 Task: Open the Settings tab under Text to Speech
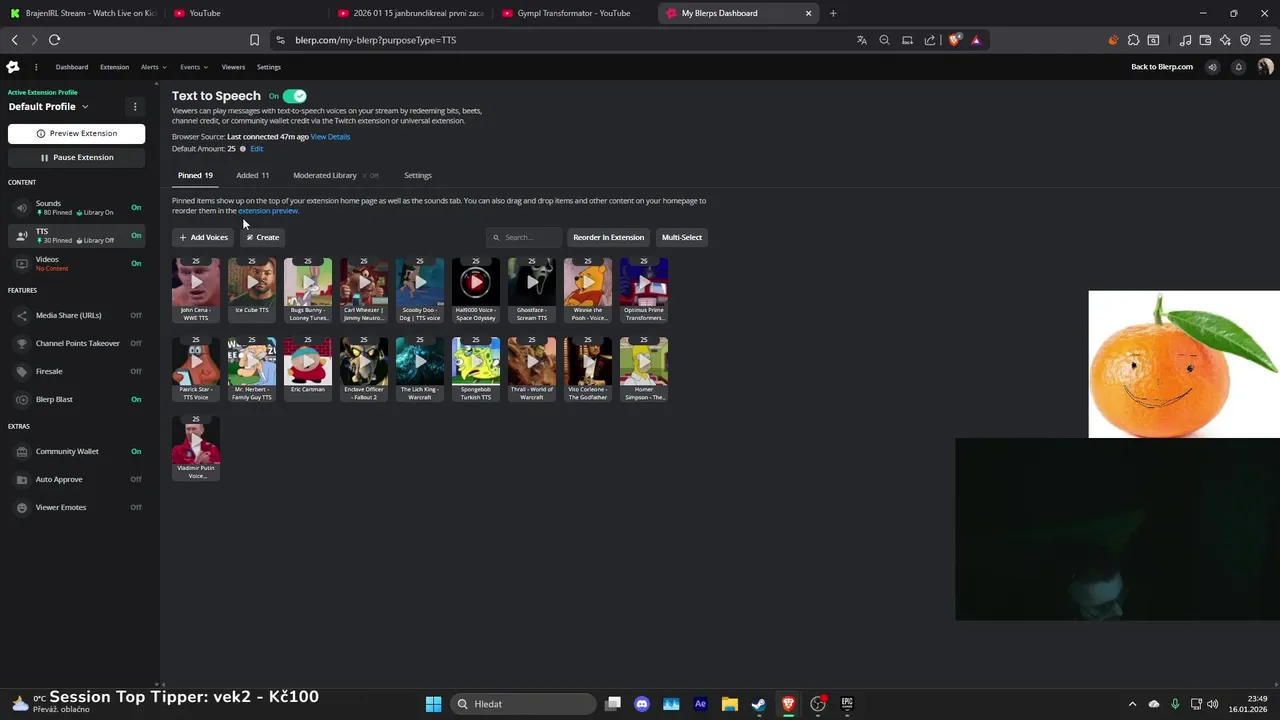pos(418,175)
